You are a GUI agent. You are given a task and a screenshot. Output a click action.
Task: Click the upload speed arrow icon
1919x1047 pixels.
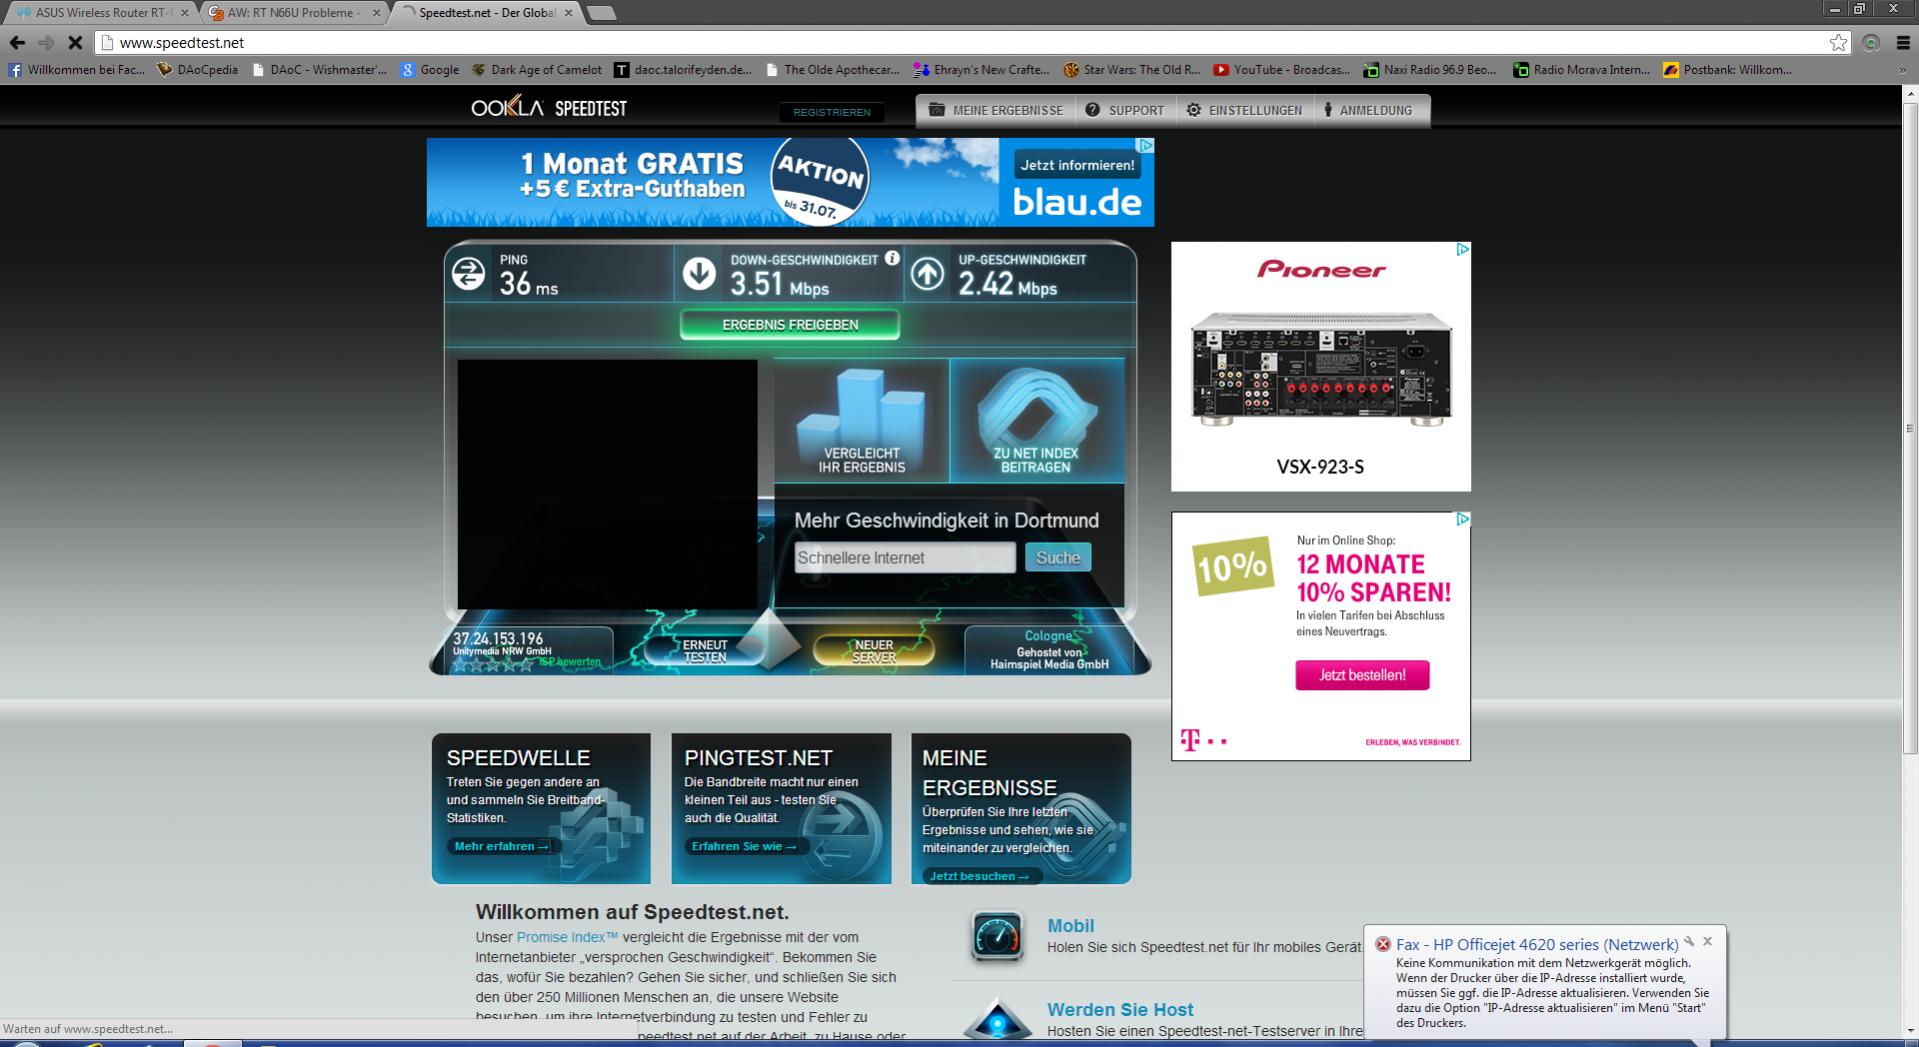click(927, 274)
